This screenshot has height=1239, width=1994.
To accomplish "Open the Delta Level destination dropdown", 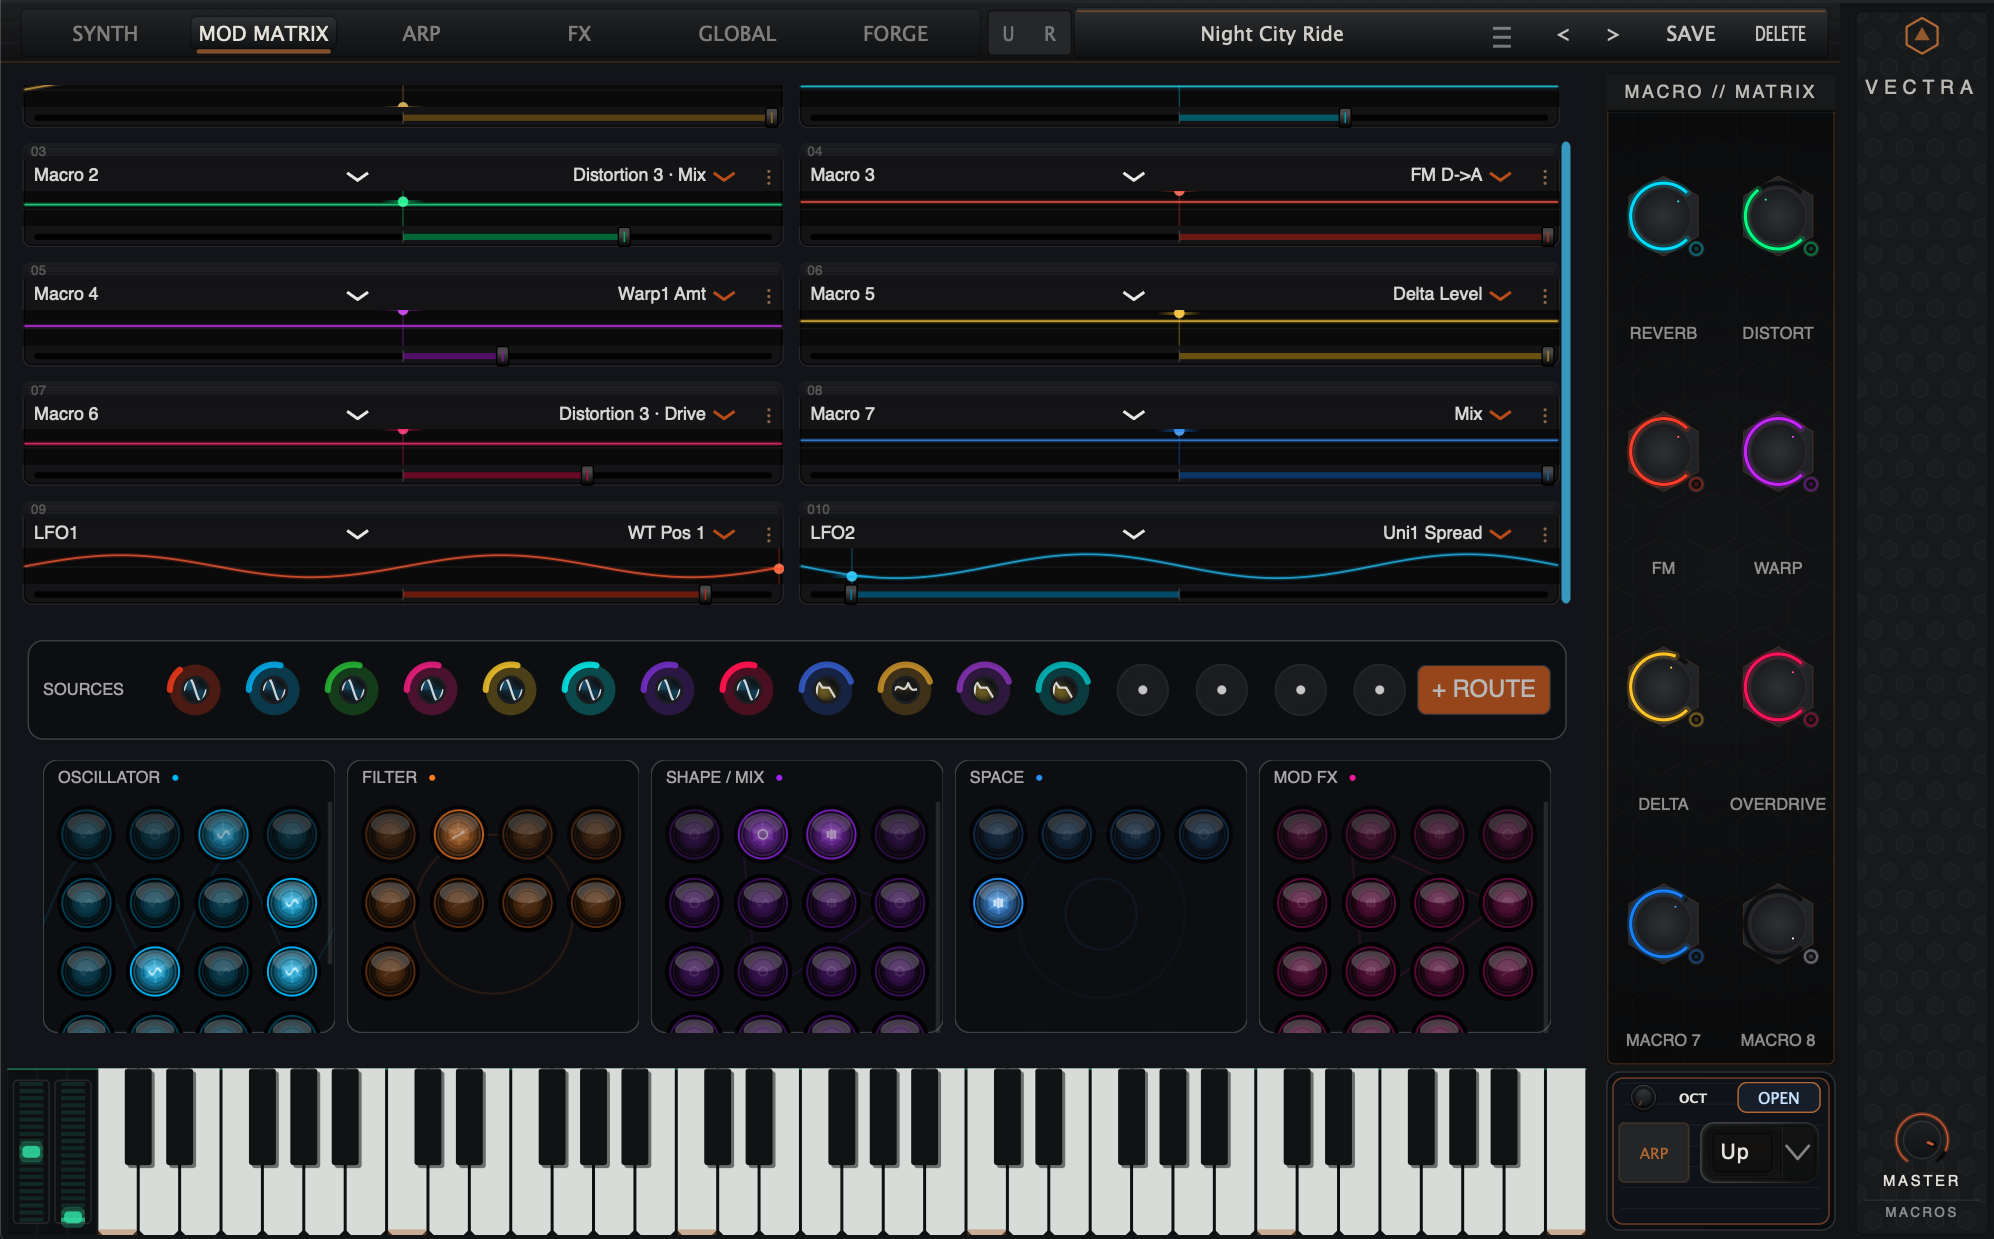I will click(1500, 295).
